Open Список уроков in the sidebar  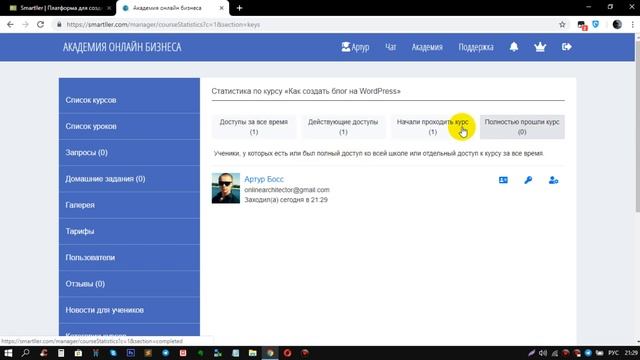[129, 126]
